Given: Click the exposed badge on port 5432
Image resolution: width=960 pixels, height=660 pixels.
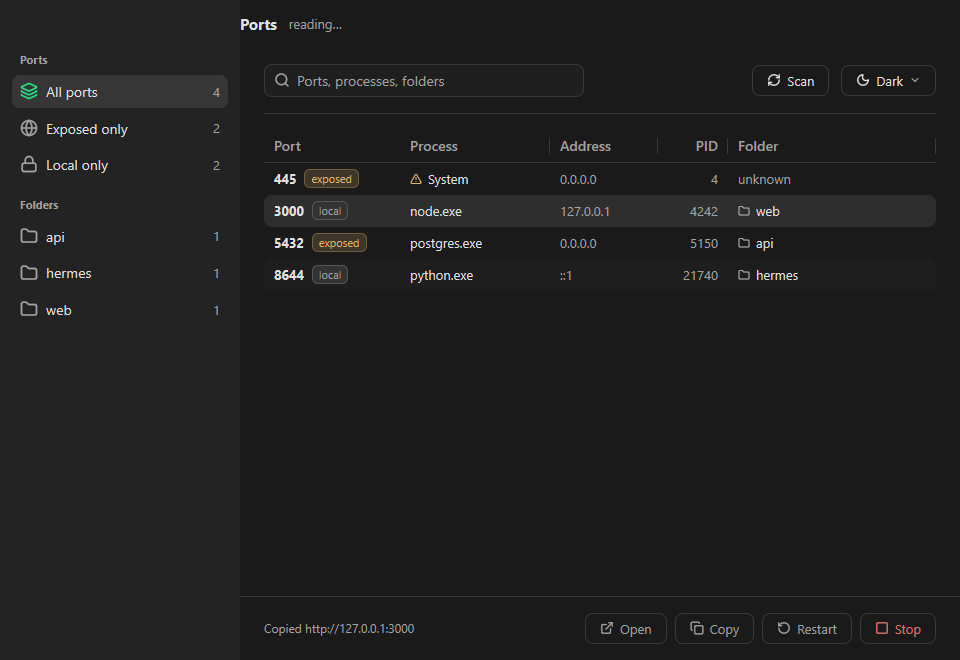Looking at the screenshot, I should (339, 242).
